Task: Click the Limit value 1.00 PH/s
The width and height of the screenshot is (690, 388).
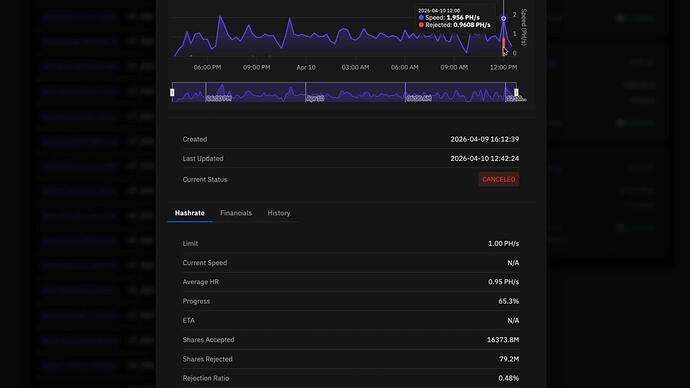Action: [503, 243]
